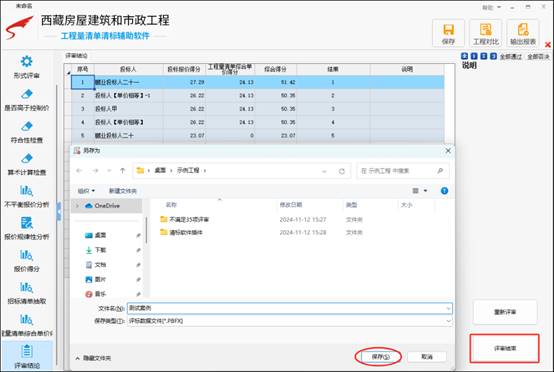Open 形式评审 gear icon in sidebar
Image resolution: width=554 pixels, height=372 pixels.
point(26,61)
